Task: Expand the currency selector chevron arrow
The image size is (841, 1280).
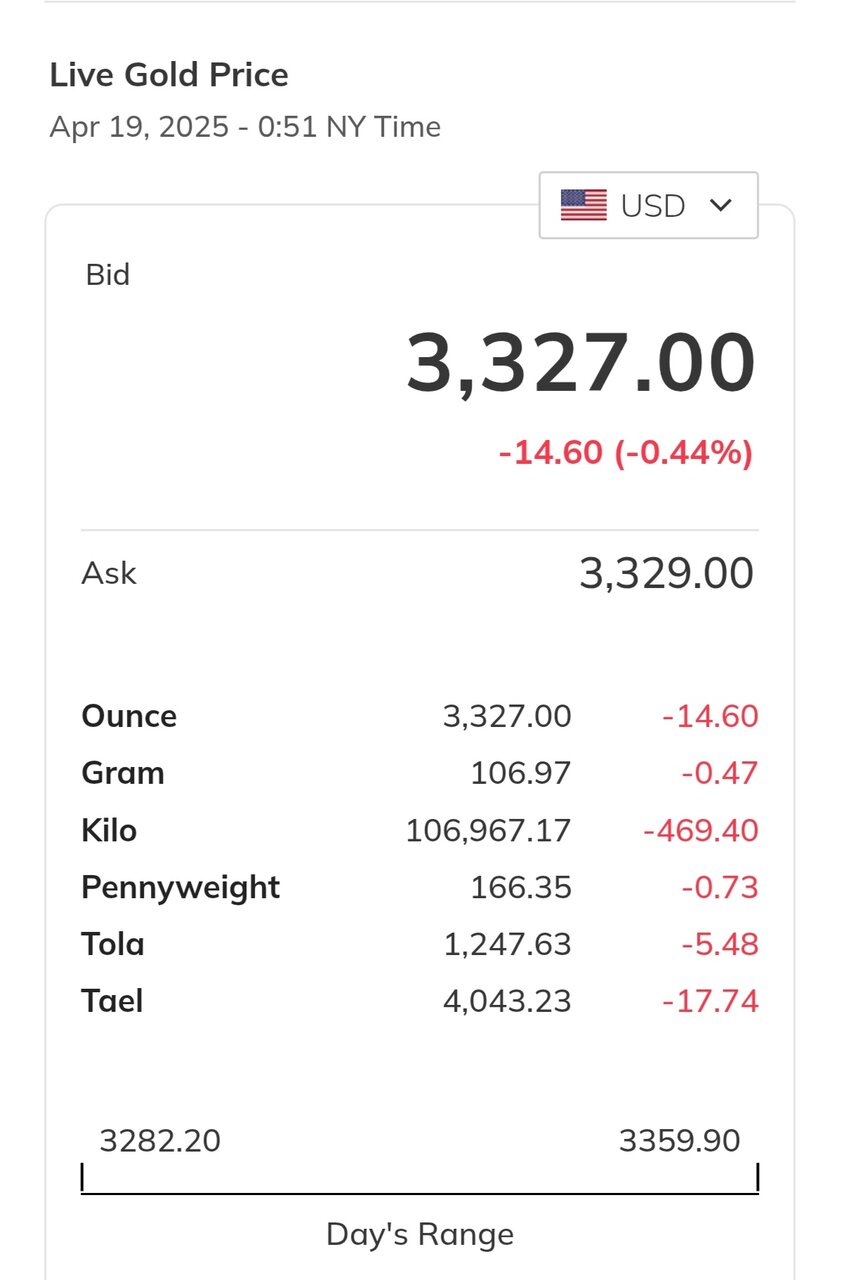Action: pos(720,205)
